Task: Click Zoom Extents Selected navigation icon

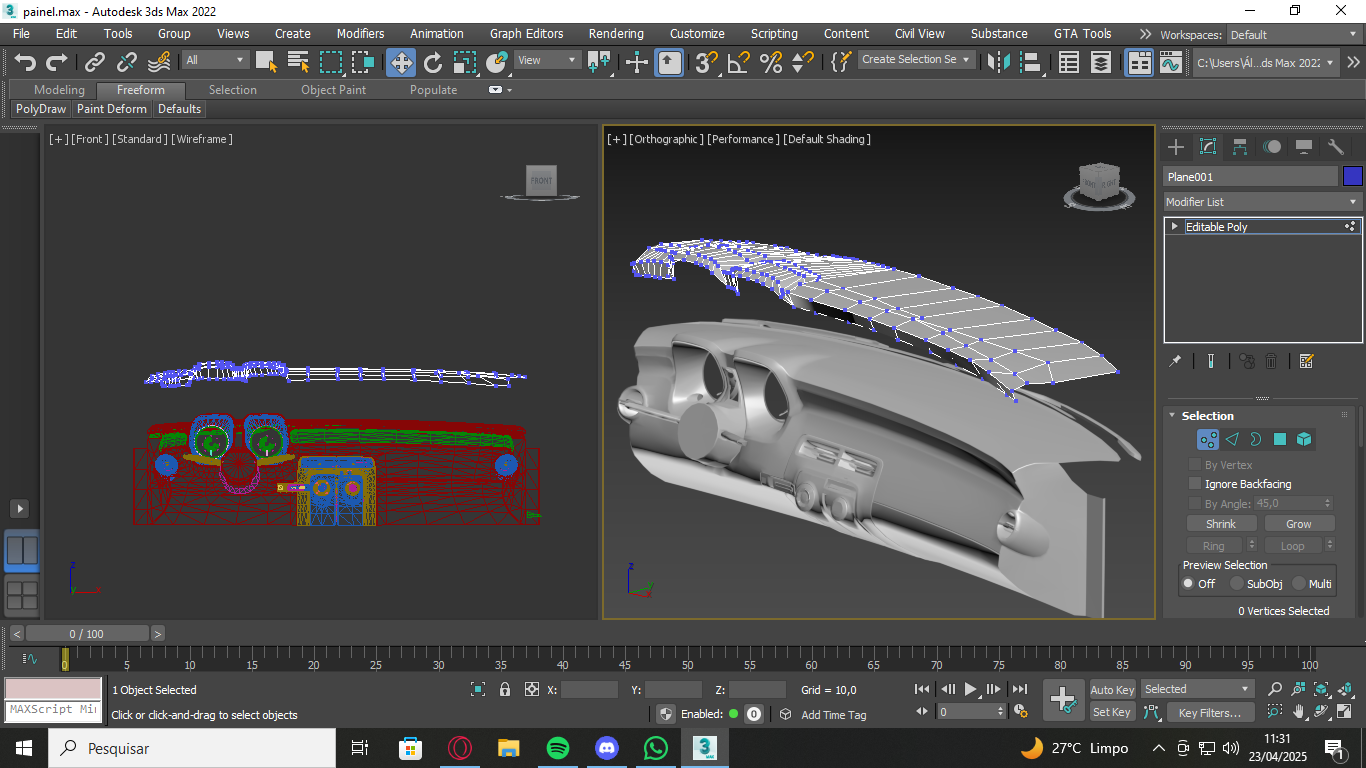Action: [x=1322, y=689]
